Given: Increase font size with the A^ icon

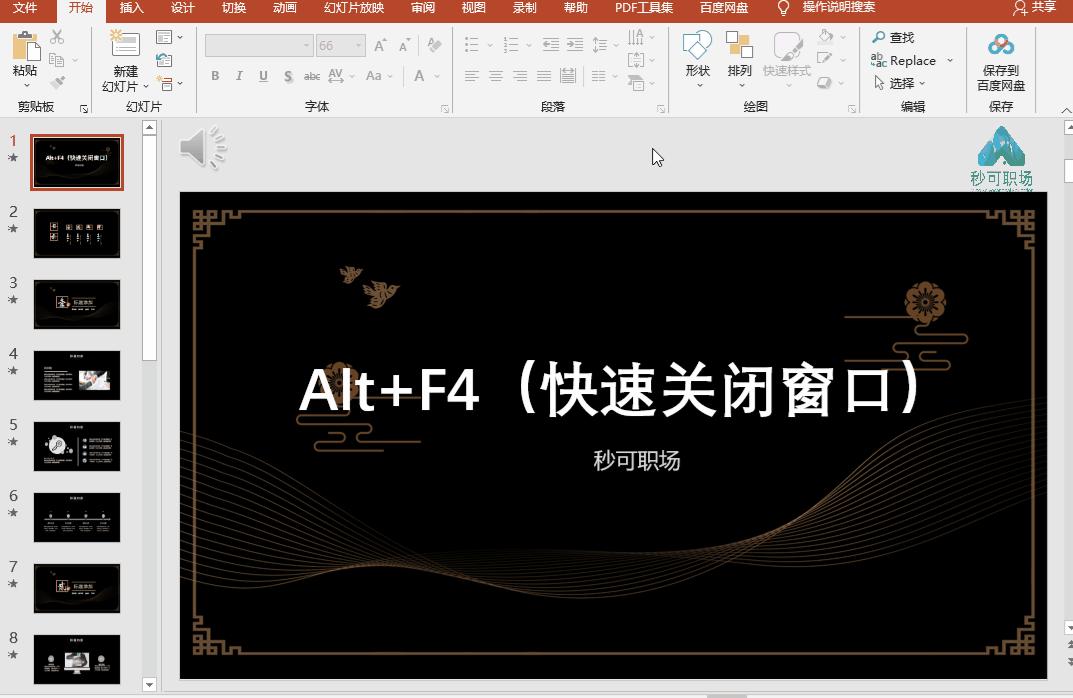Looking at the screenshot, I should pyautogui.click(x=378, y=45).
